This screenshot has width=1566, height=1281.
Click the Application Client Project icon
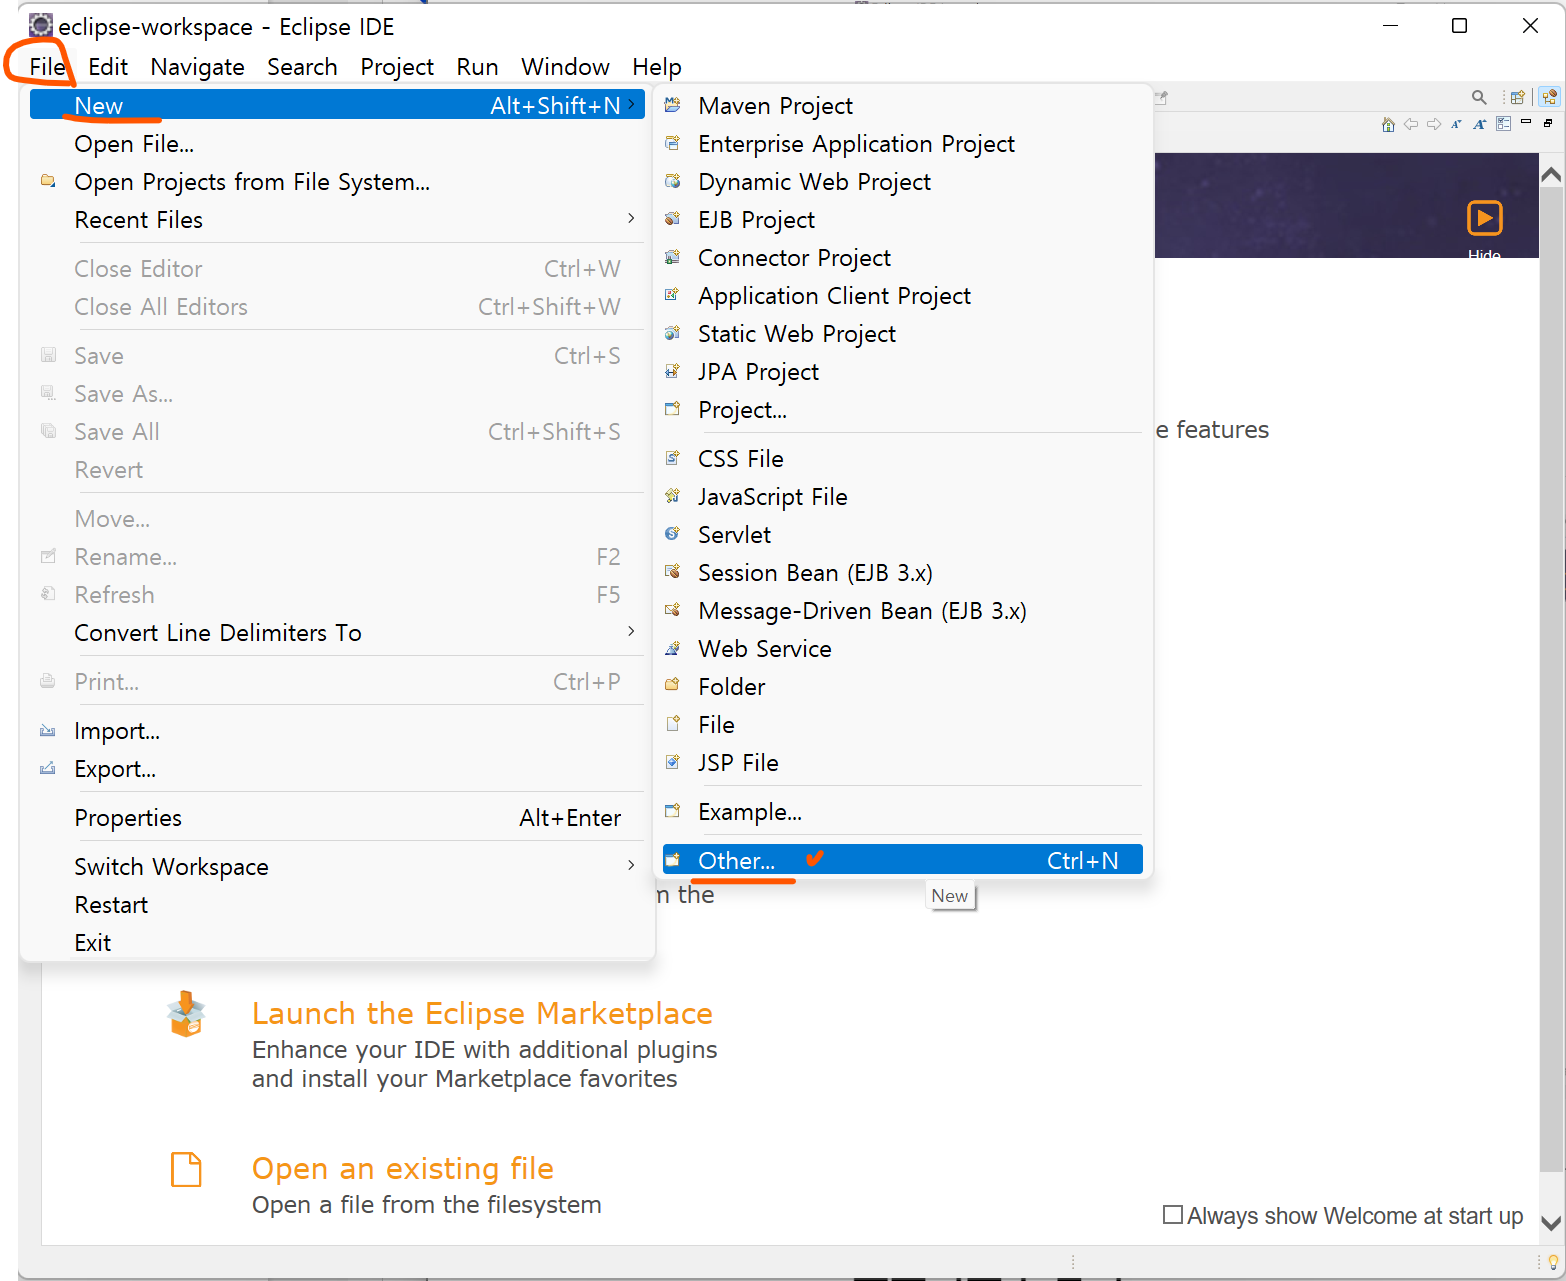point(673,295)
